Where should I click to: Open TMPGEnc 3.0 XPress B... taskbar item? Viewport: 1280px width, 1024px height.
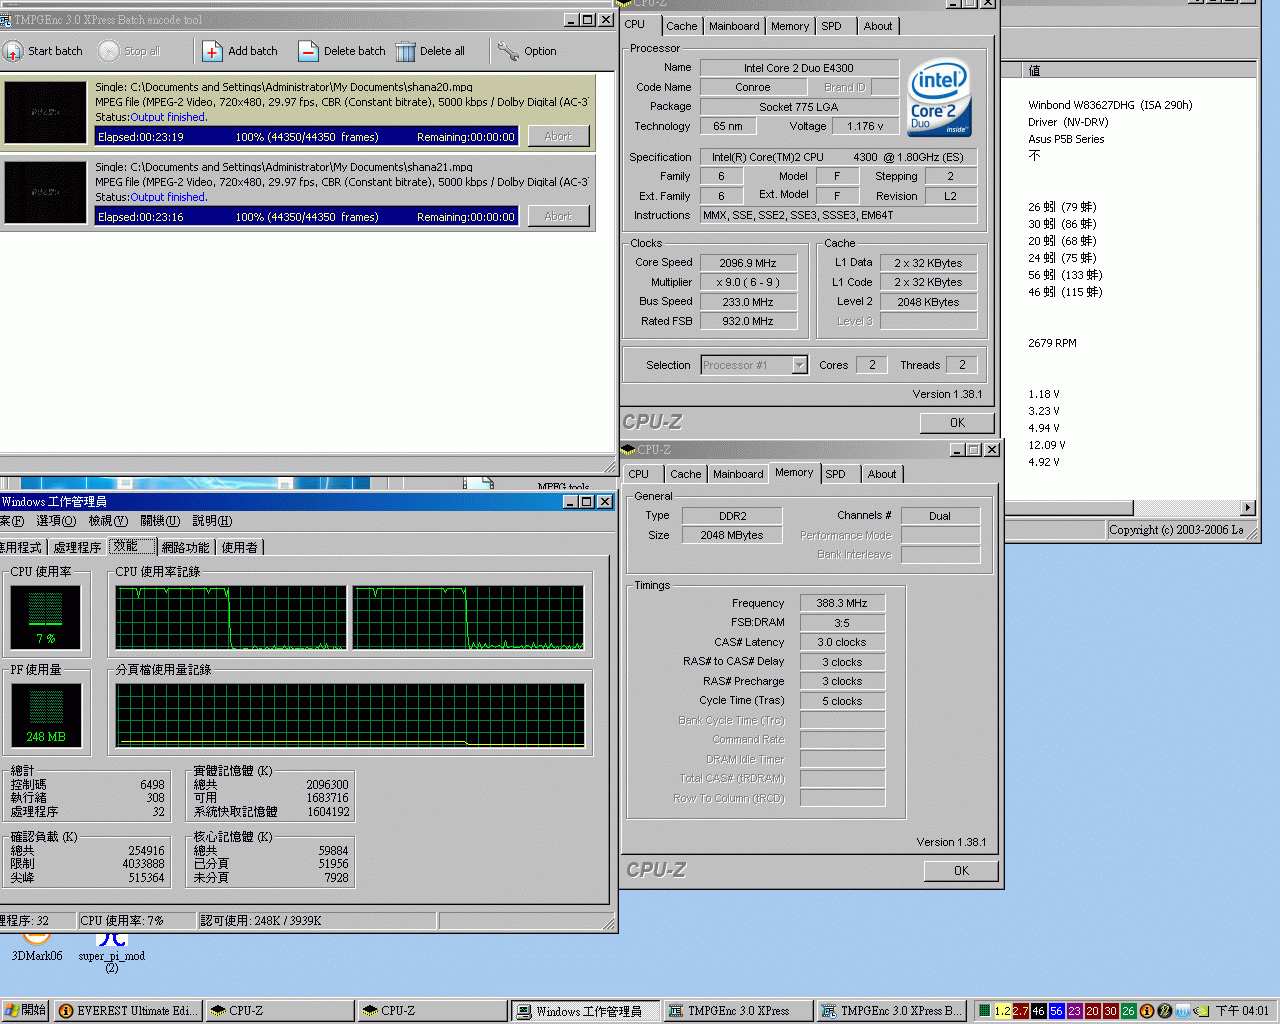(892, 1011)
